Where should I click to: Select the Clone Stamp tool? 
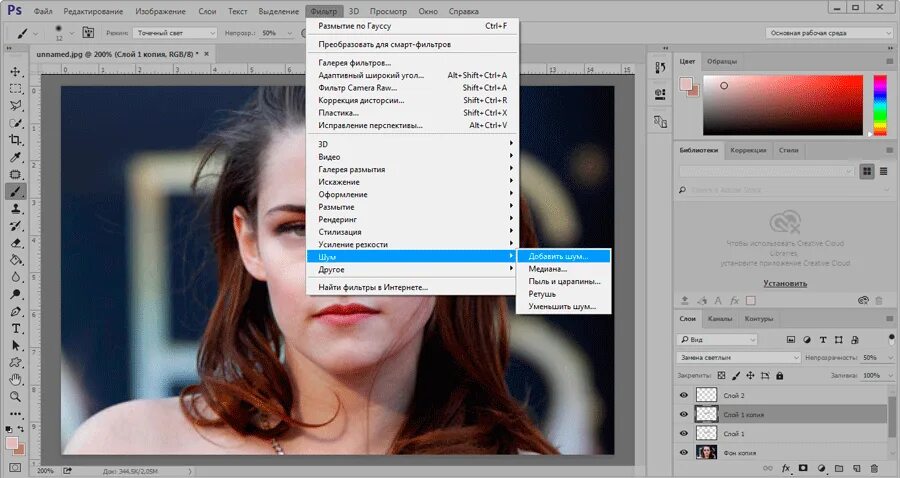(15, 209)
